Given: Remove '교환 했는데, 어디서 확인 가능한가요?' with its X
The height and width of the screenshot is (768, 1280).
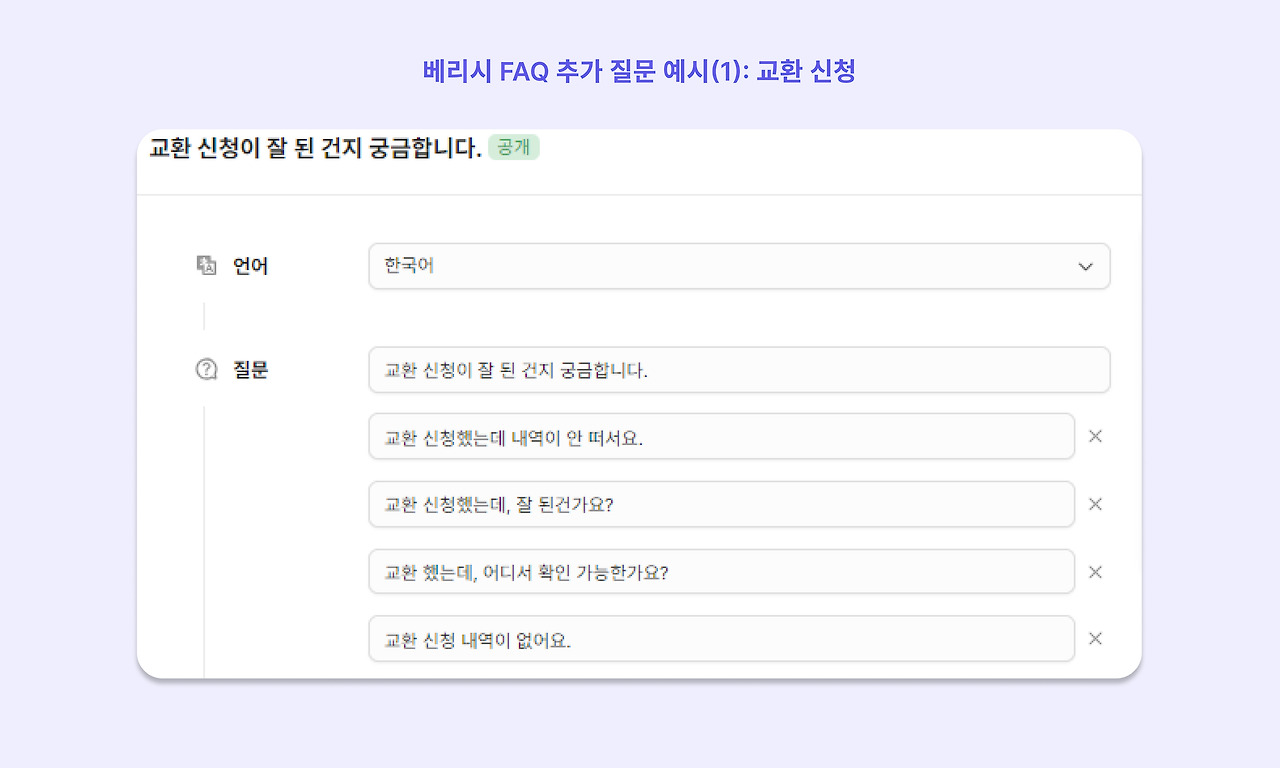Looking at the screenshot, I should 1095,572.
